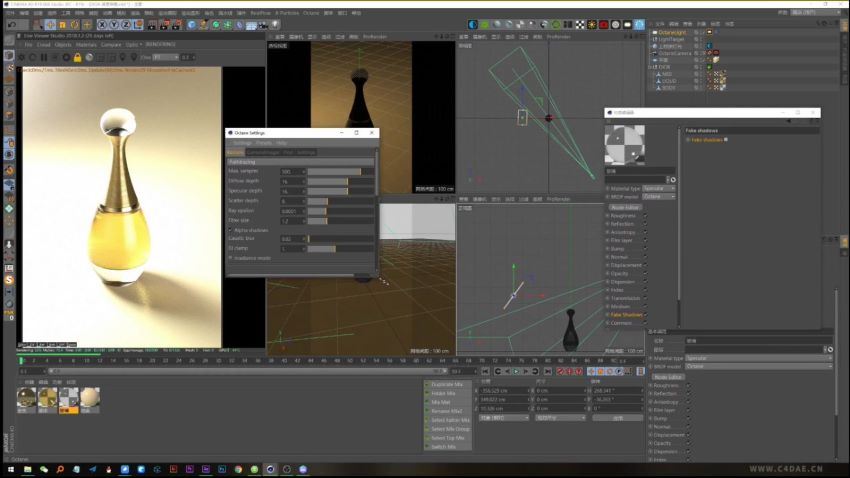Toggle the Irradiance mode checkbox

(231, 258)
